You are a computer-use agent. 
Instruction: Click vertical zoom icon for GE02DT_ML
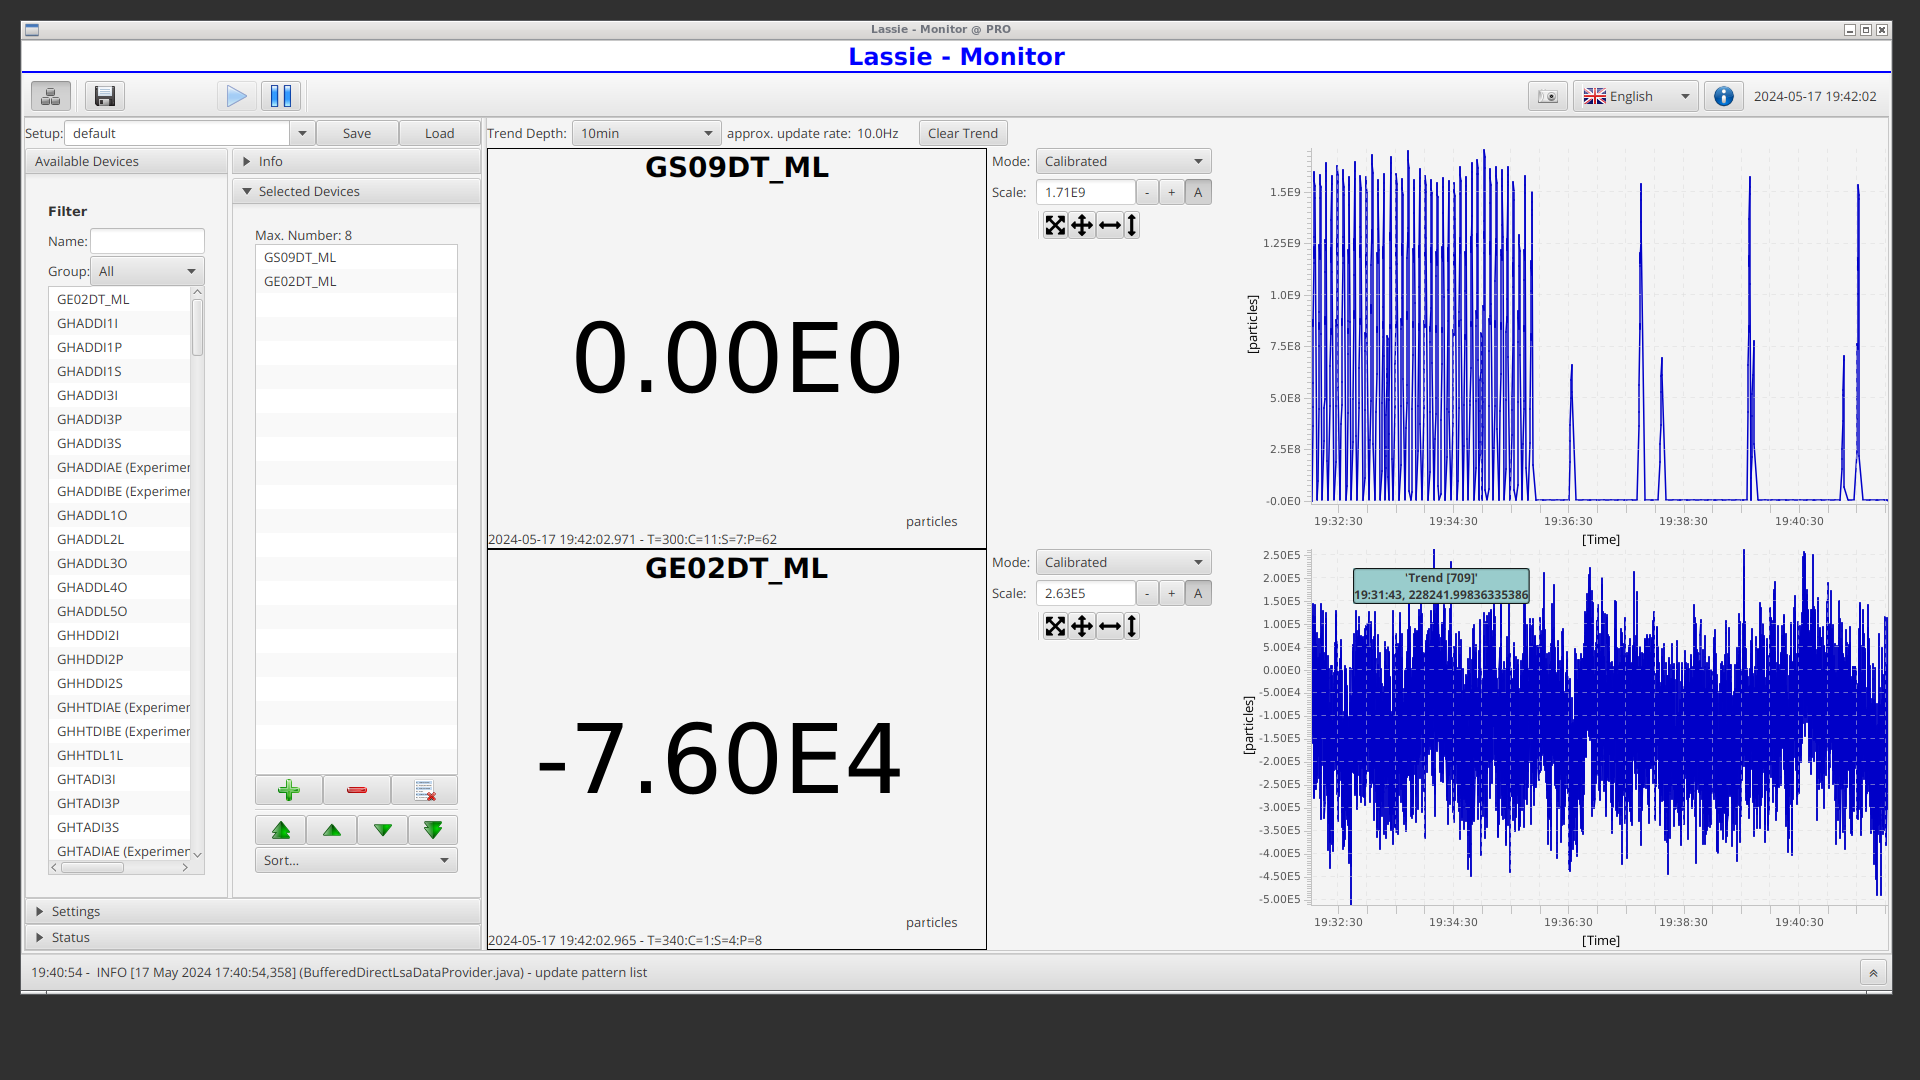1132,626
